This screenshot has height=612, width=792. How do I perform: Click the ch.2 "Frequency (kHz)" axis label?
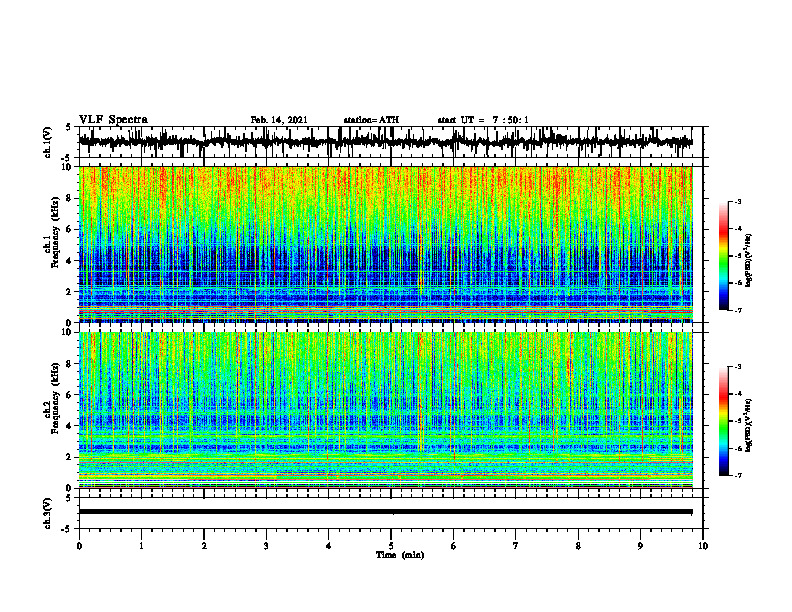(x=55, y=398)
